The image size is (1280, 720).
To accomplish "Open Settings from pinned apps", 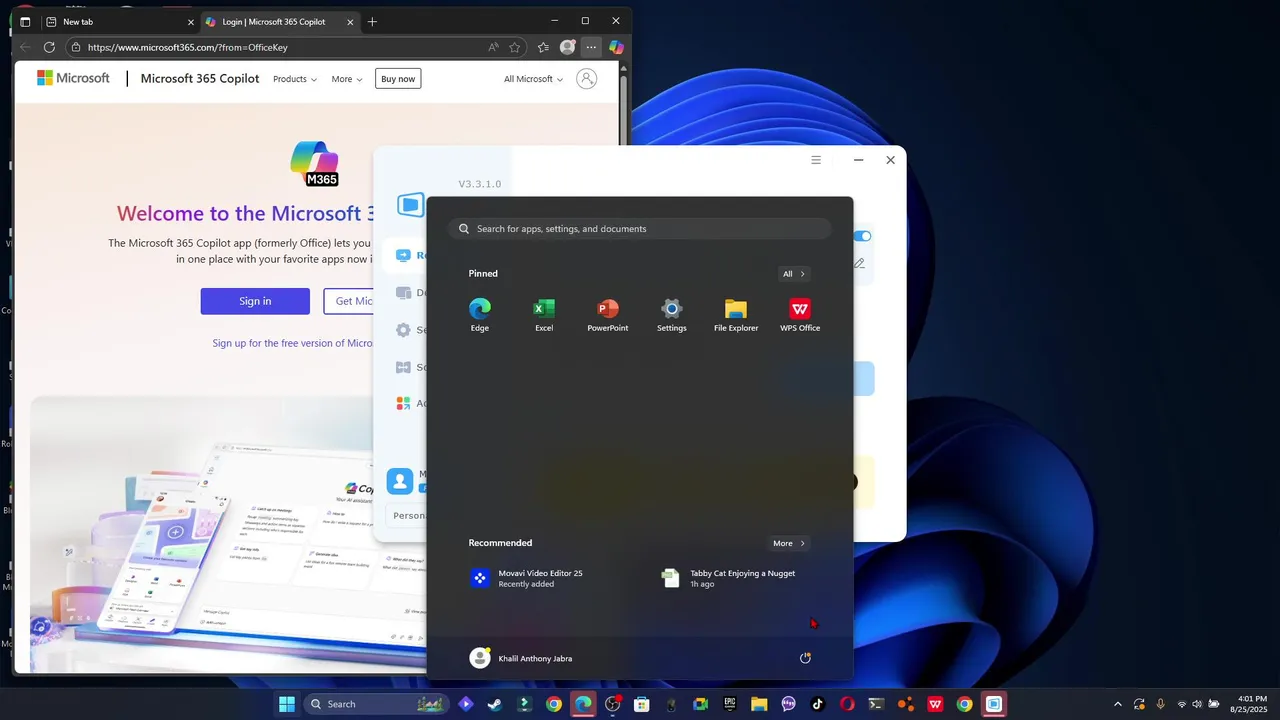I will [672, 315].
